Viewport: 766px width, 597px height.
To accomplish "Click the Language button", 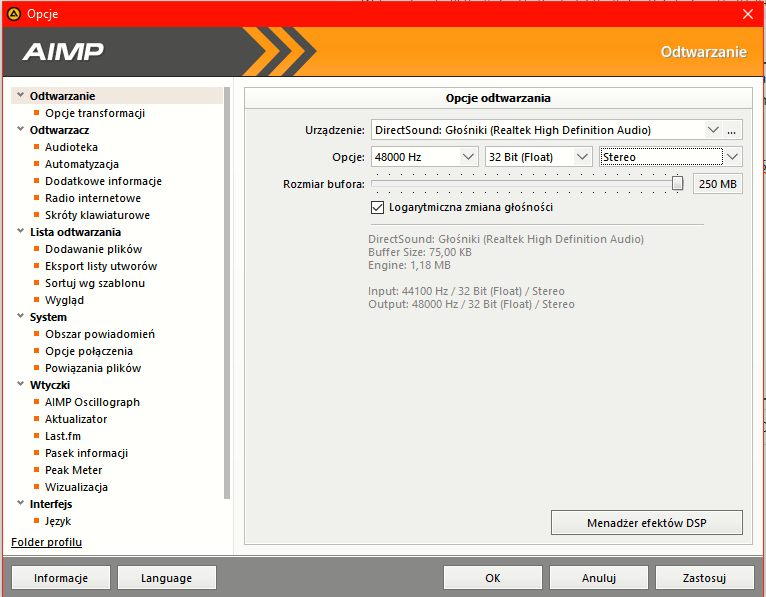I will point(167,578).
